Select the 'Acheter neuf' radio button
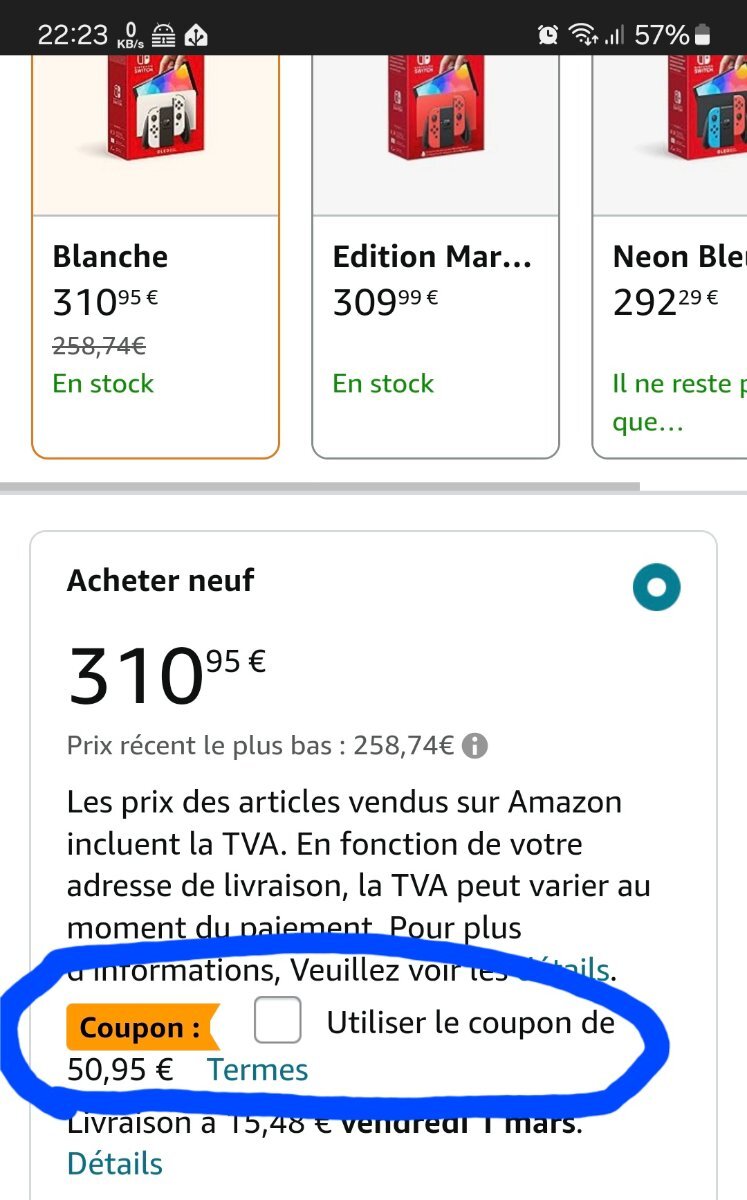Viewport: 747px width, 1200px height. point(656,587)
